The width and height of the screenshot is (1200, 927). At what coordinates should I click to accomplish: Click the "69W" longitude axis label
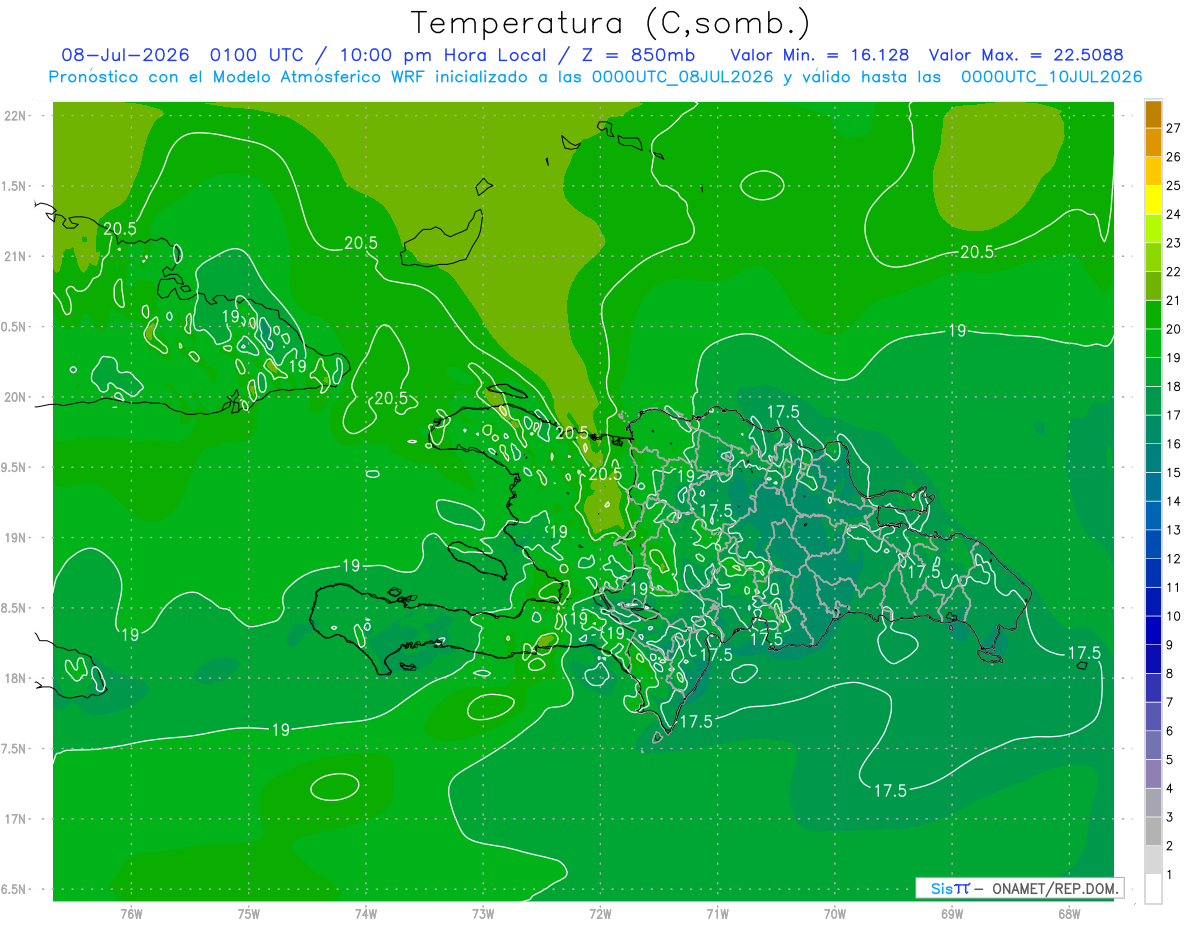952,914
